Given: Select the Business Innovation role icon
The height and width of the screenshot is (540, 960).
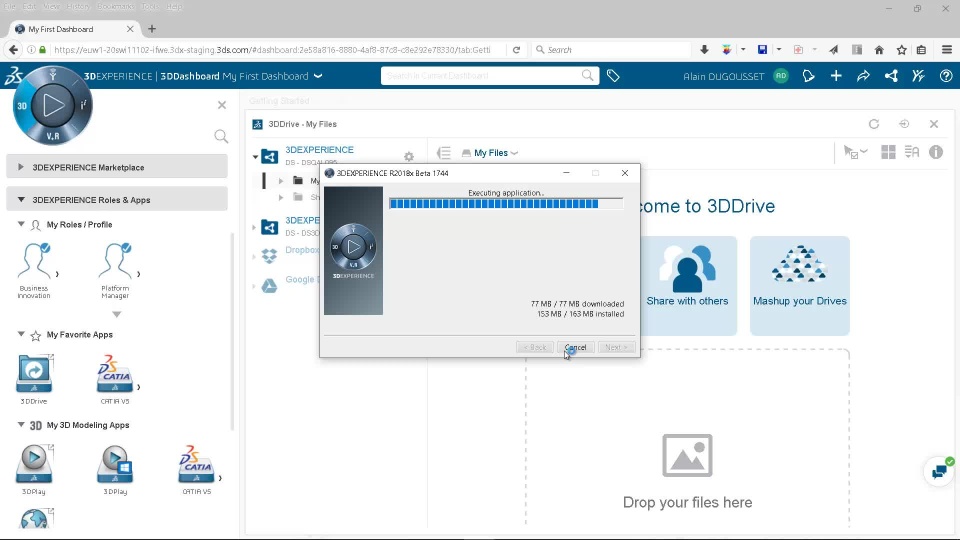Looking at the screenshot, I should click(34, 261).
